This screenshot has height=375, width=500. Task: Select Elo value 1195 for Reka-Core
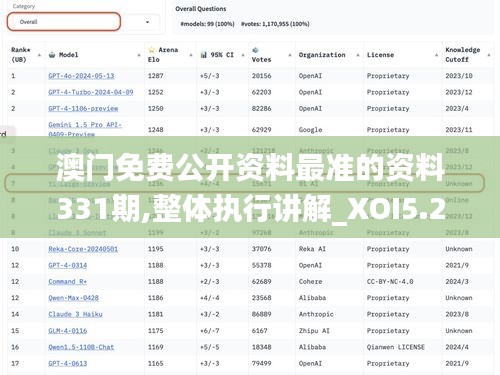pyautogui.click(x=156, y=249)
